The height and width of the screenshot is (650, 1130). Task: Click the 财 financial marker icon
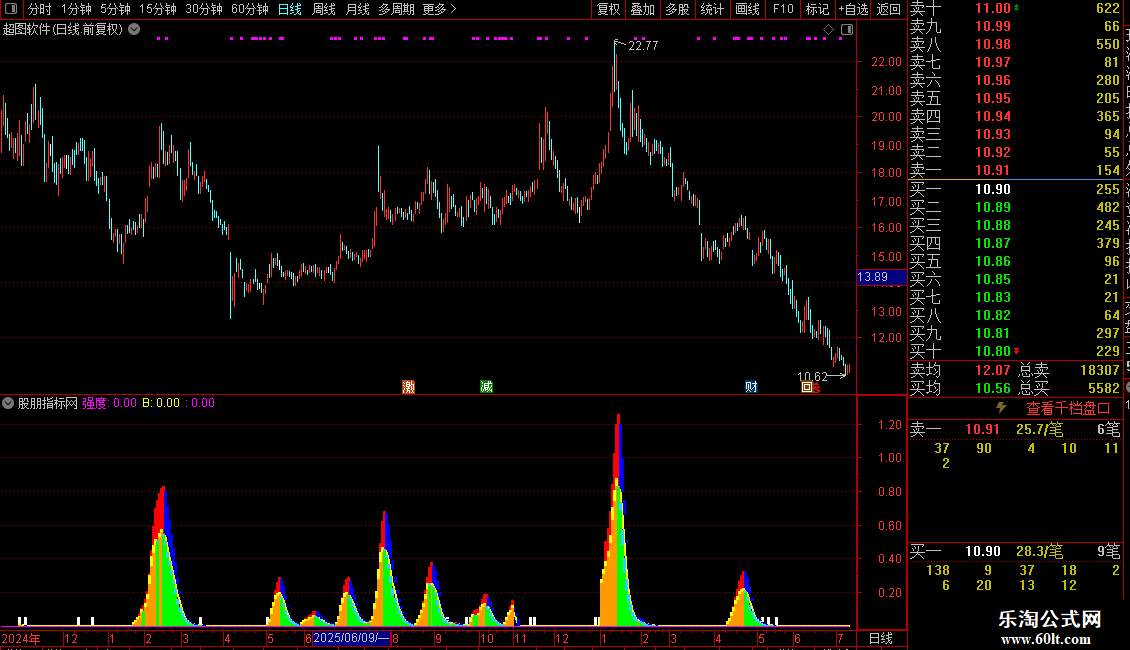click(751, 387)
